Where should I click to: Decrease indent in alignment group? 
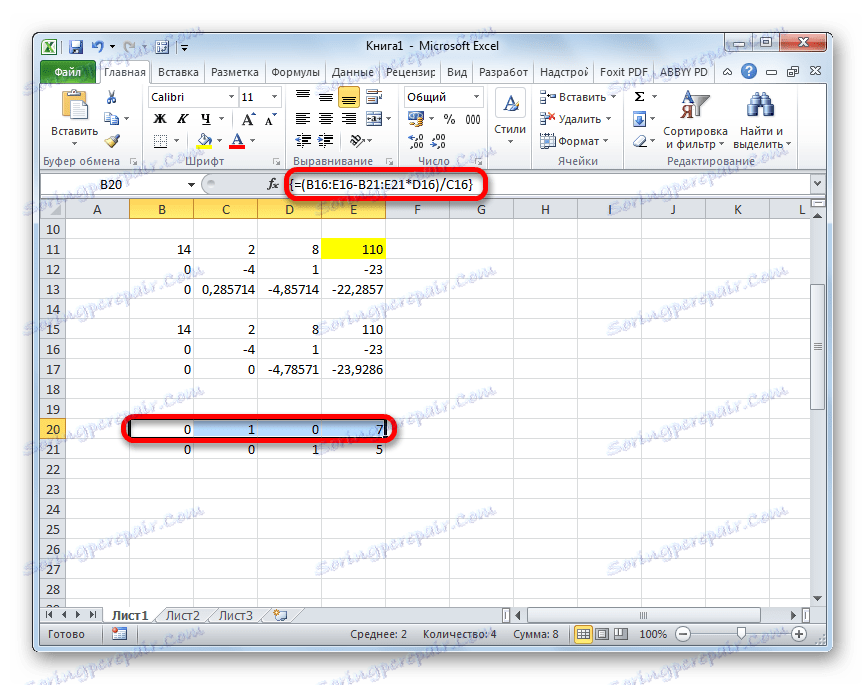point(303,141)
